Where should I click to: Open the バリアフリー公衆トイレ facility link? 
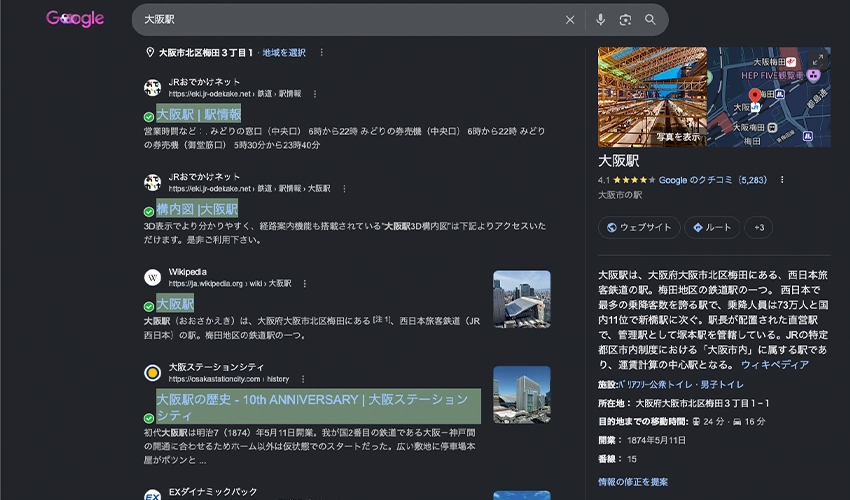click(x=655, y=384)
